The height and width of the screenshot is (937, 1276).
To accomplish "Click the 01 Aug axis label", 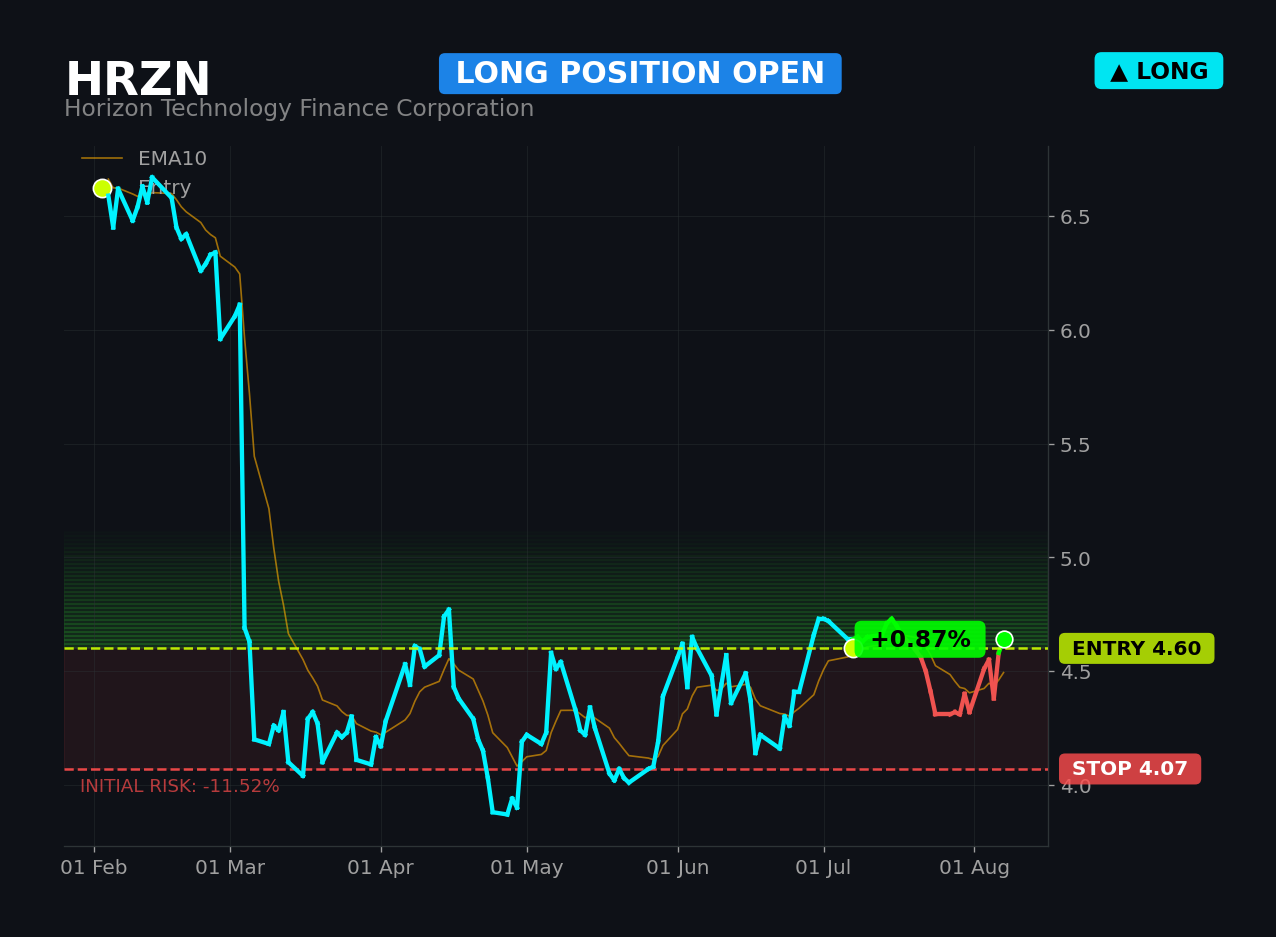I will pyautogui.click(x=974, y=868).
